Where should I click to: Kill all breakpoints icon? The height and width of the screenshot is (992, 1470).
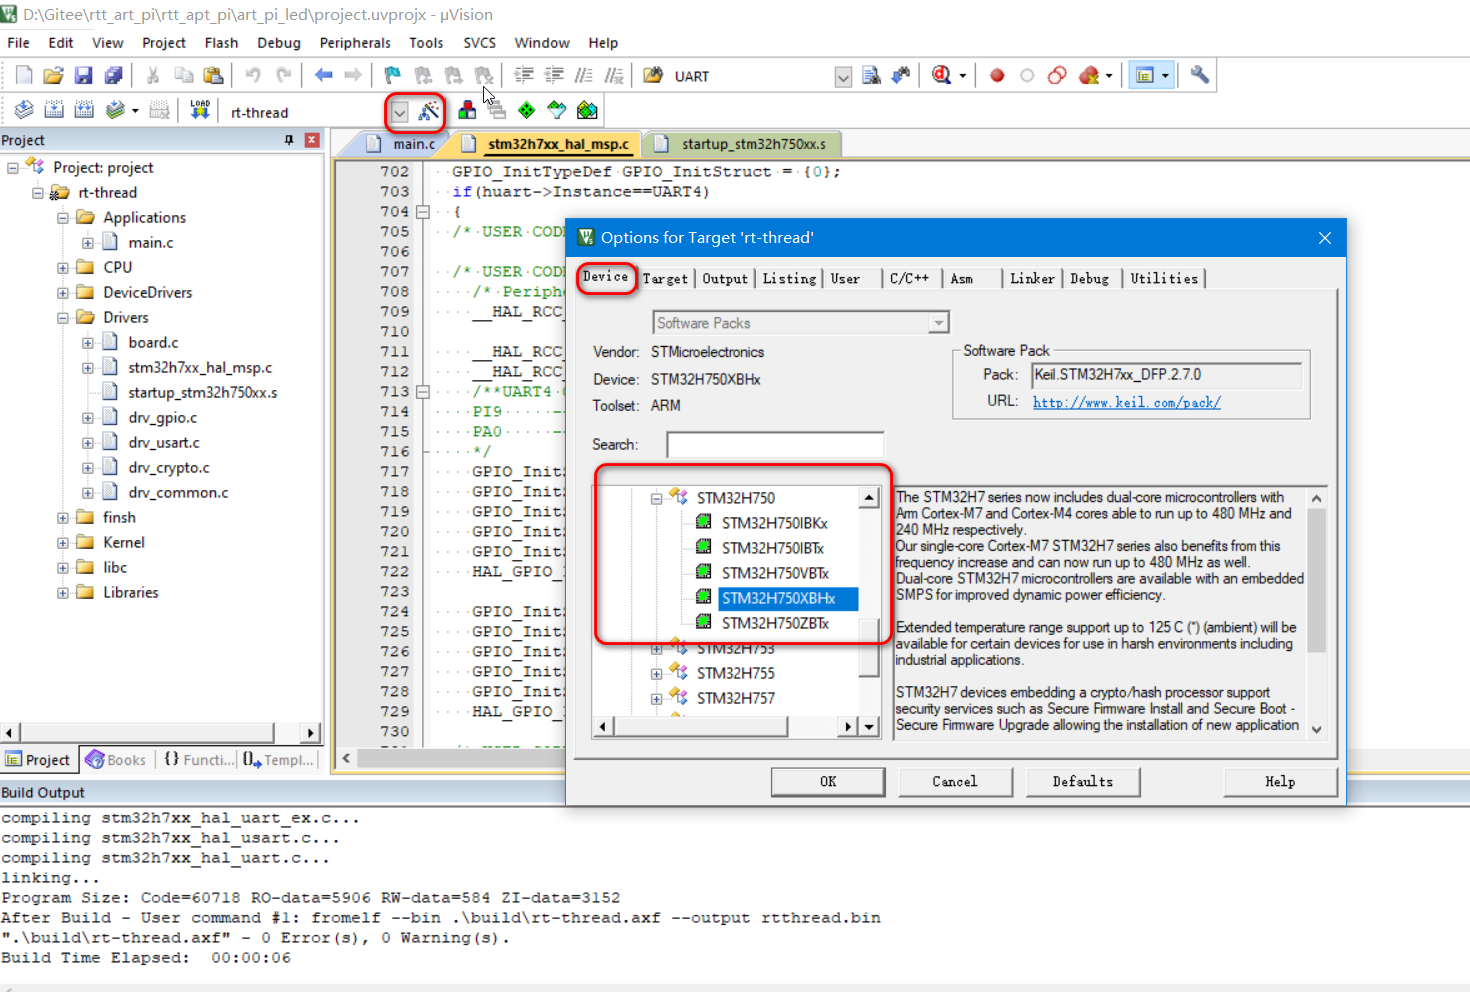pyautogui.click(x=1090, y=75)
